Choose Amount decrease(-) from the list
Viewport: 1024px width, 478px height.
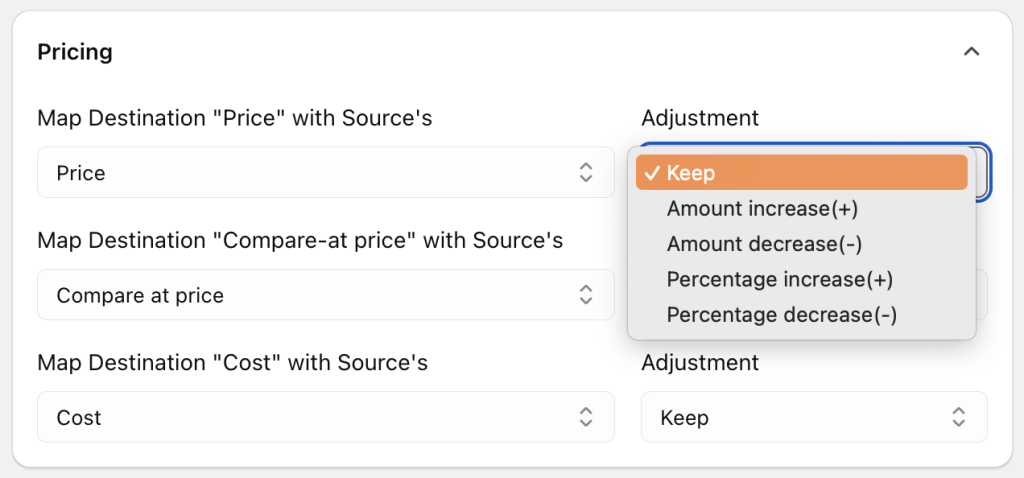point(764,244)
